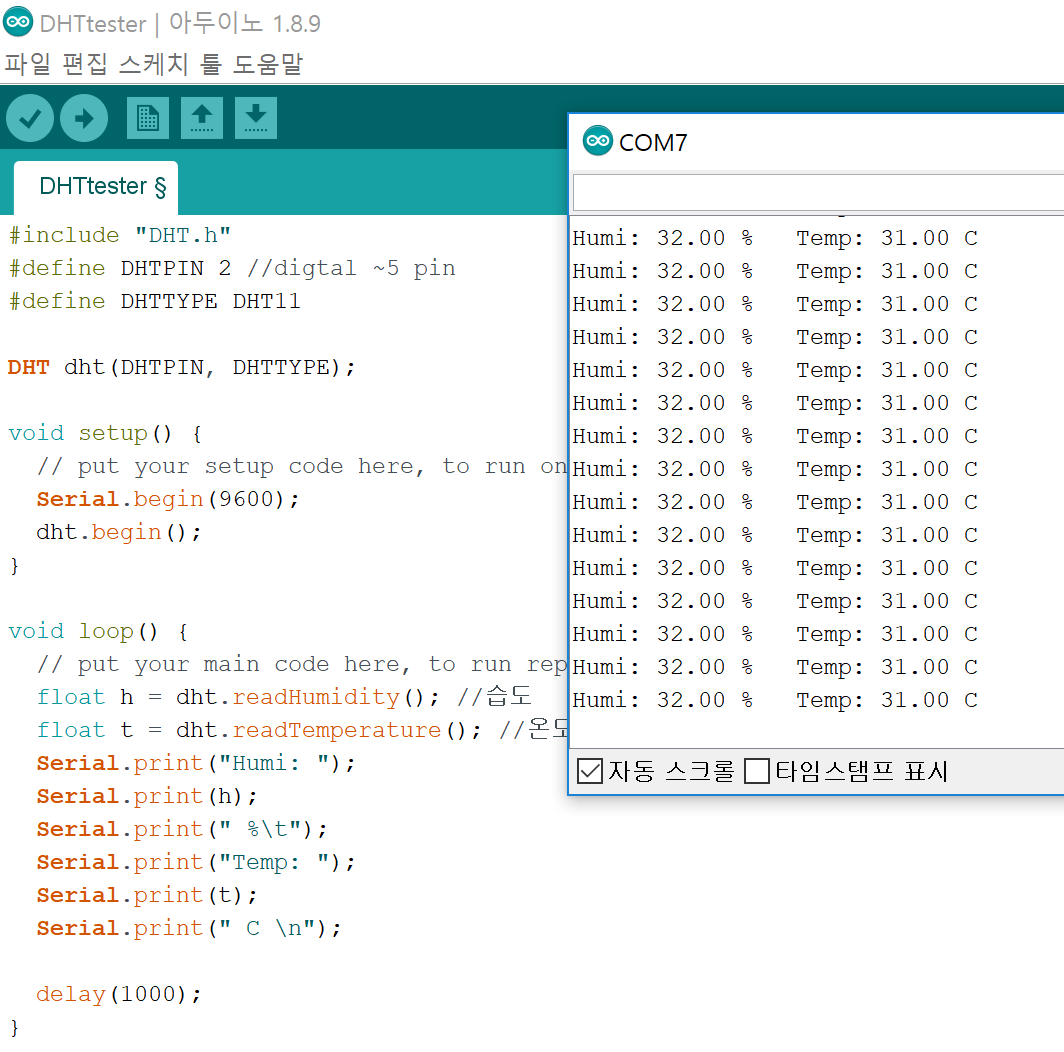1064x1052 pixels.
Task: Open the 도움말 menu
Action: coord(267,64)
